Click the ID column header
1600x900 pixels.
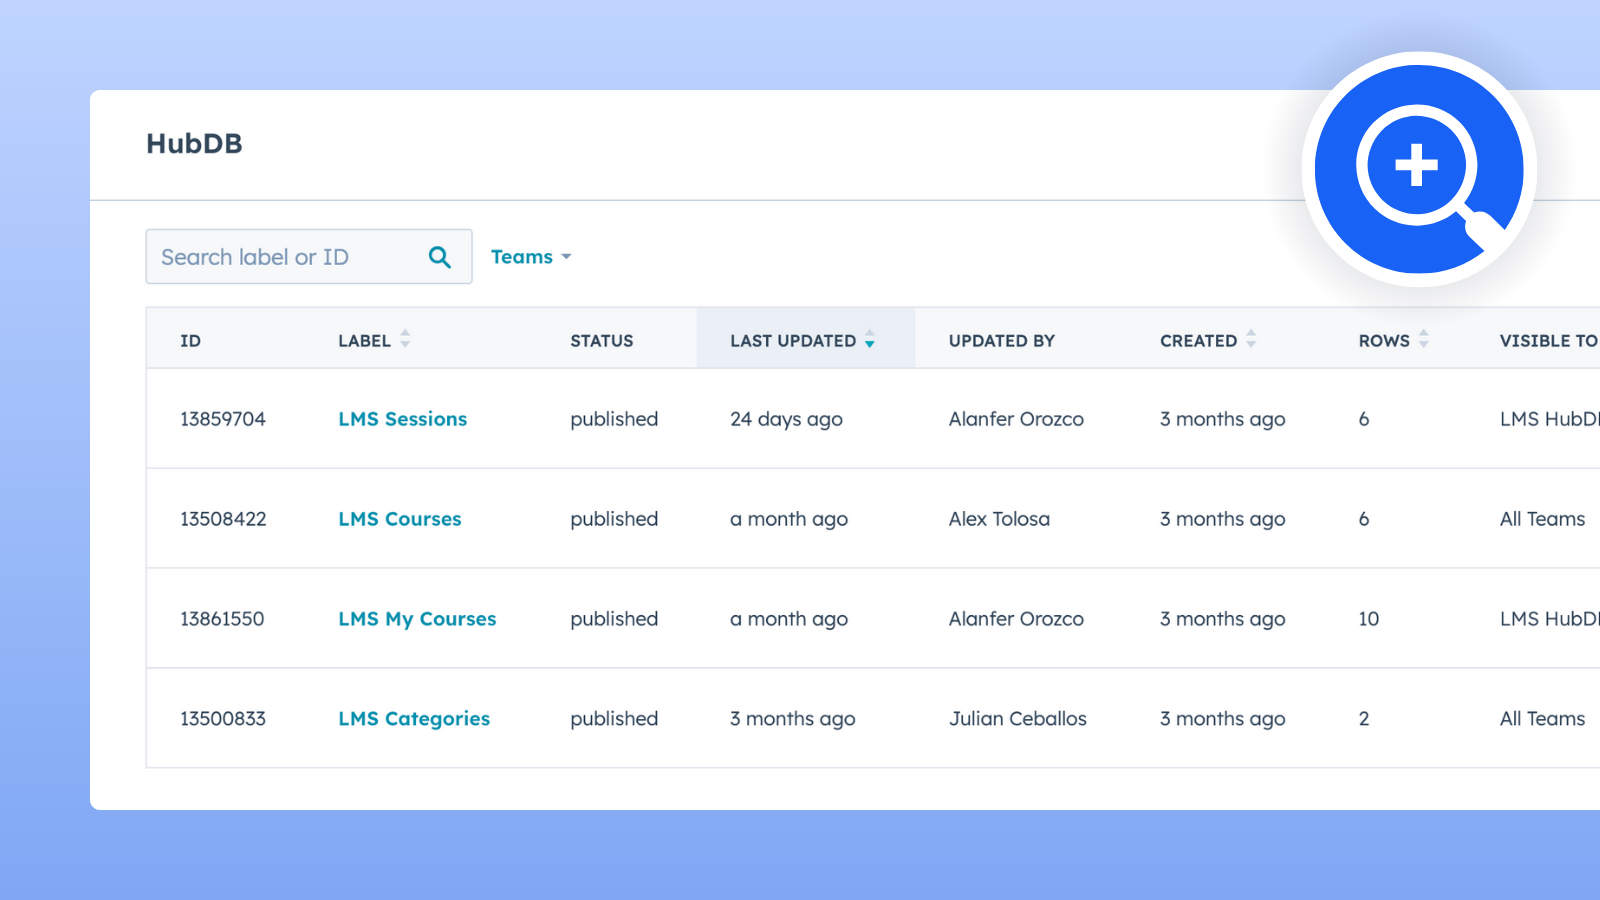click(190, 341)
